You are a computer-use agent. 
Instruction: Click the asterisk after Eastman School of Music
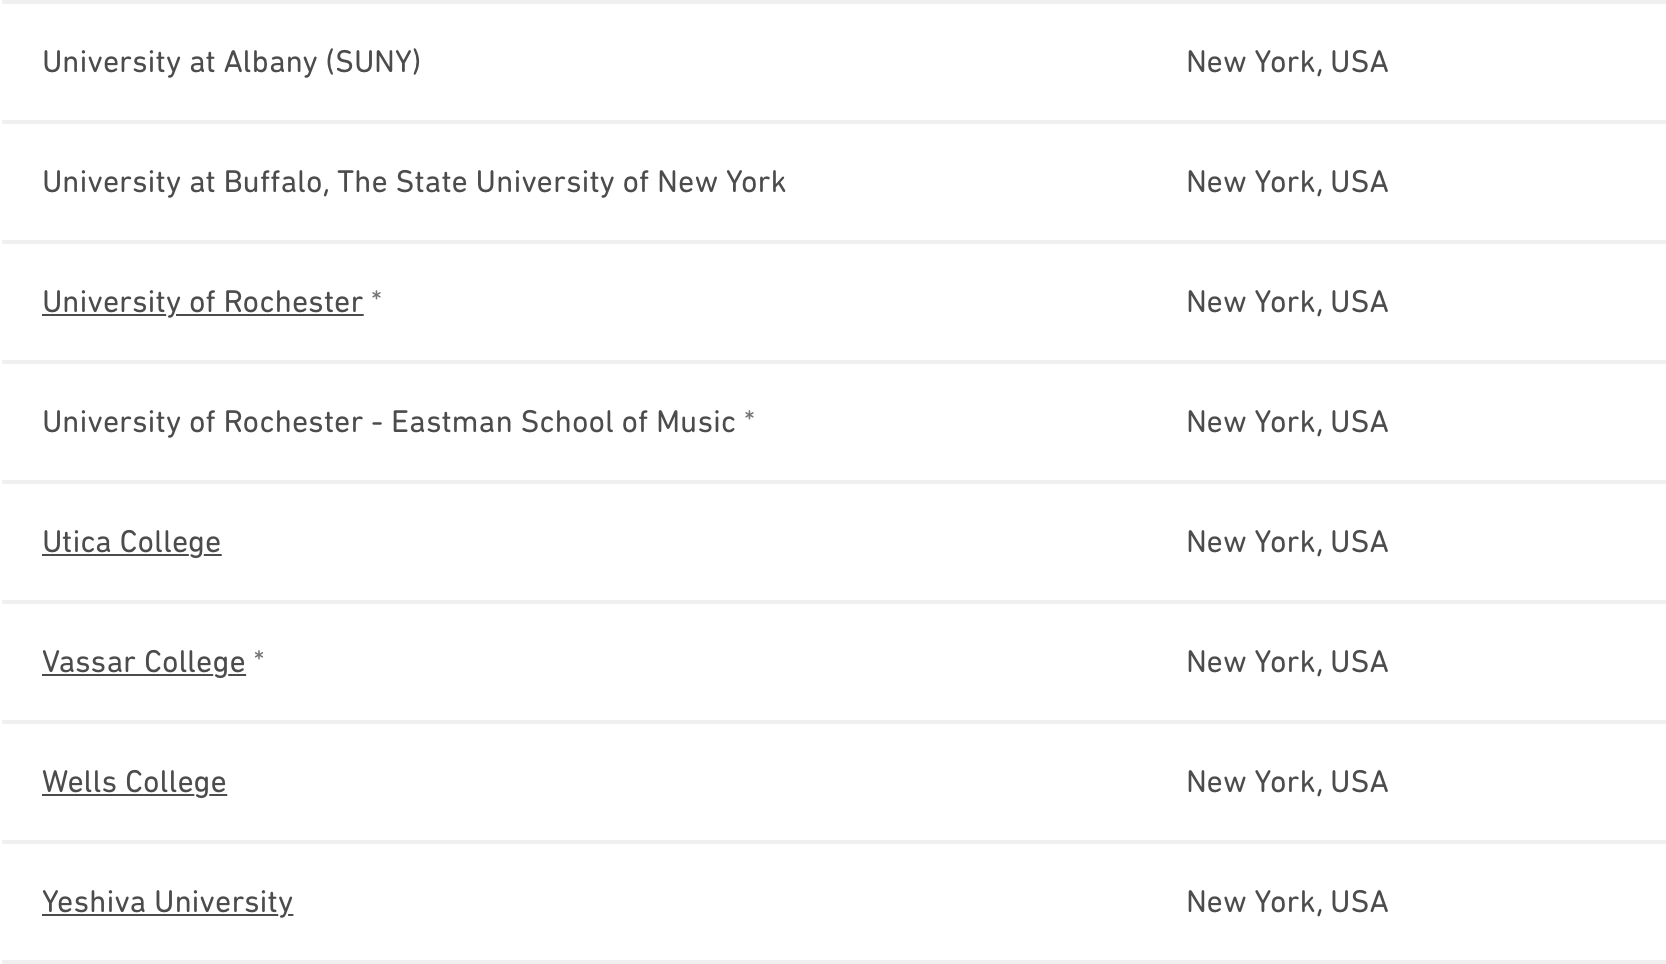[x=749, y=418]
